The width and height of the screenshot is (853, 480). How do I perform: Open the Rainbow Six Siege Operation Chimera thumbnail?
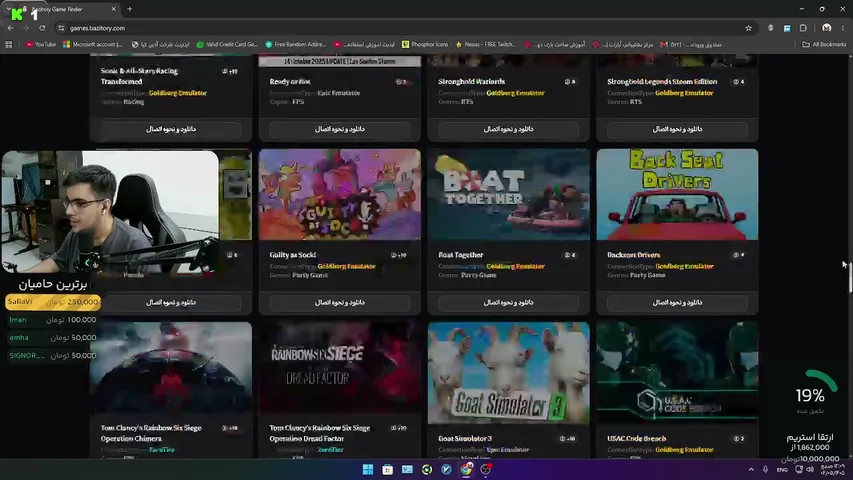pos(171,367)
